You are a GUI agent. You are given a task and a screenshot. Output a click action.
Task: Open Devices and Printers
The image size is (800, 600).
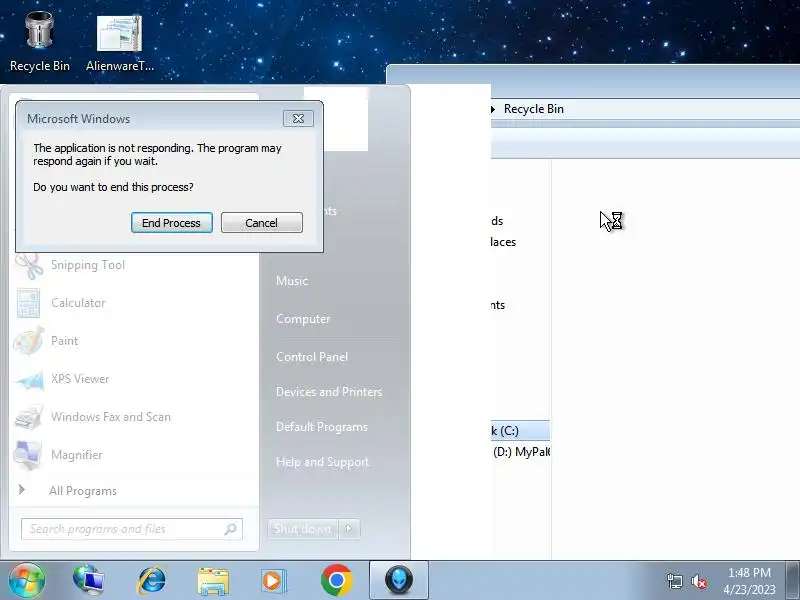click(x=329, y=392)
